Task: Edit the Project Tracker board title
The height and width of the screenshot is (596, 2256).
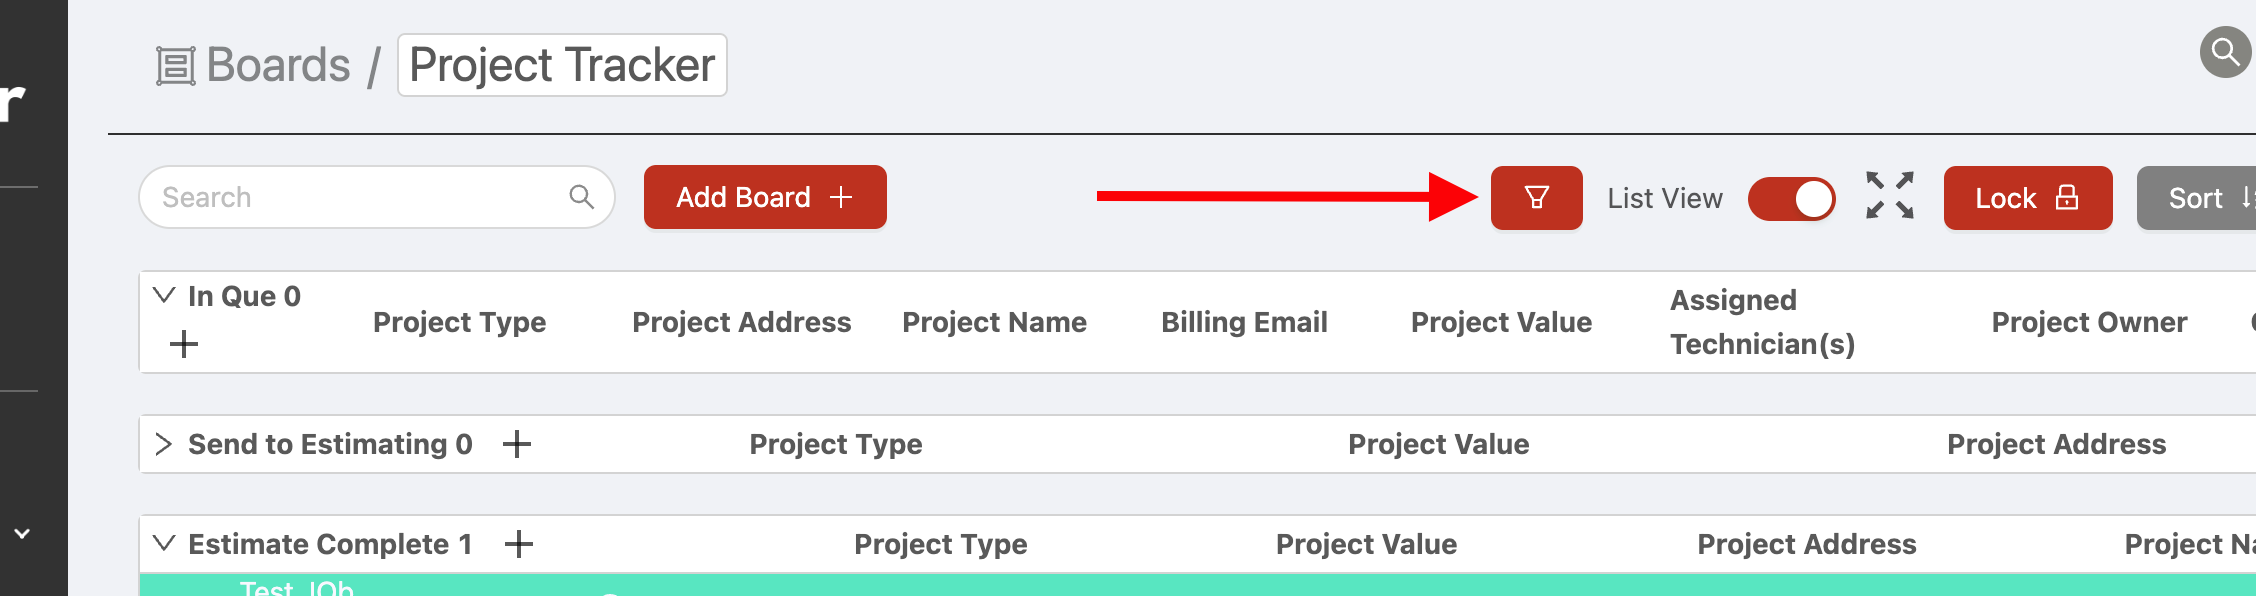Action: [x=562, y=66]
